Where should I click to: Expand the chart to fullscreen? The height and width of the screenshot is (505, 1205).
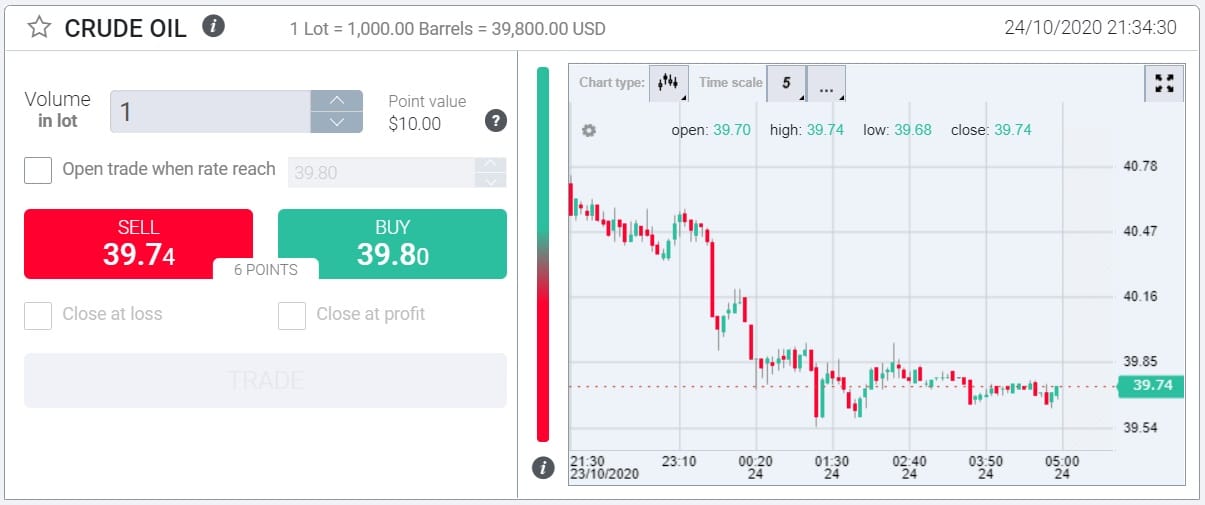1163,83
